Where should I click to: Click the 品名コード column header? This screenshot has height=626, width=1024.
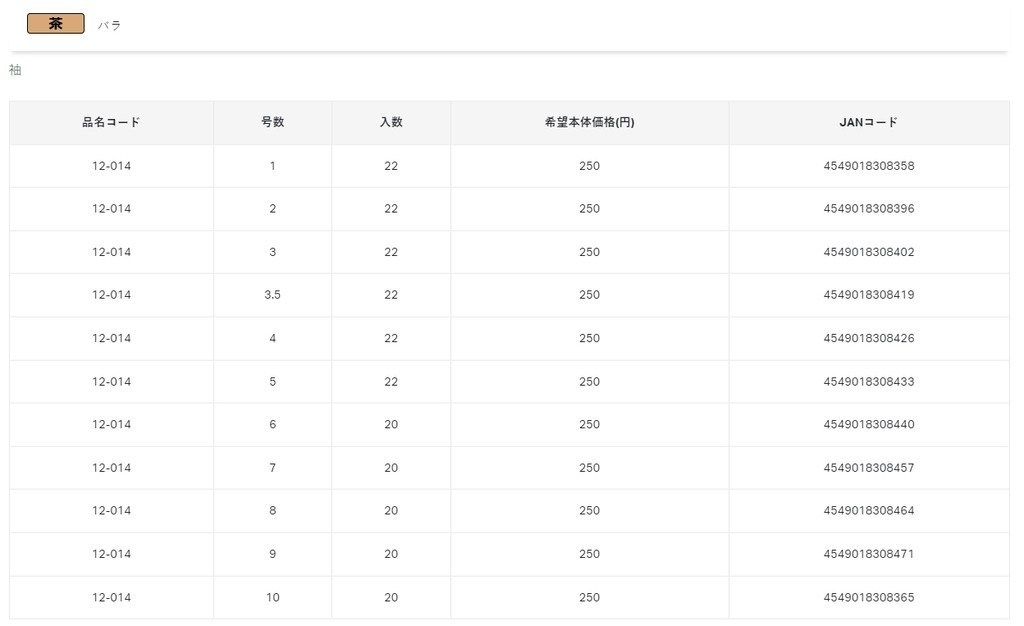111,122
